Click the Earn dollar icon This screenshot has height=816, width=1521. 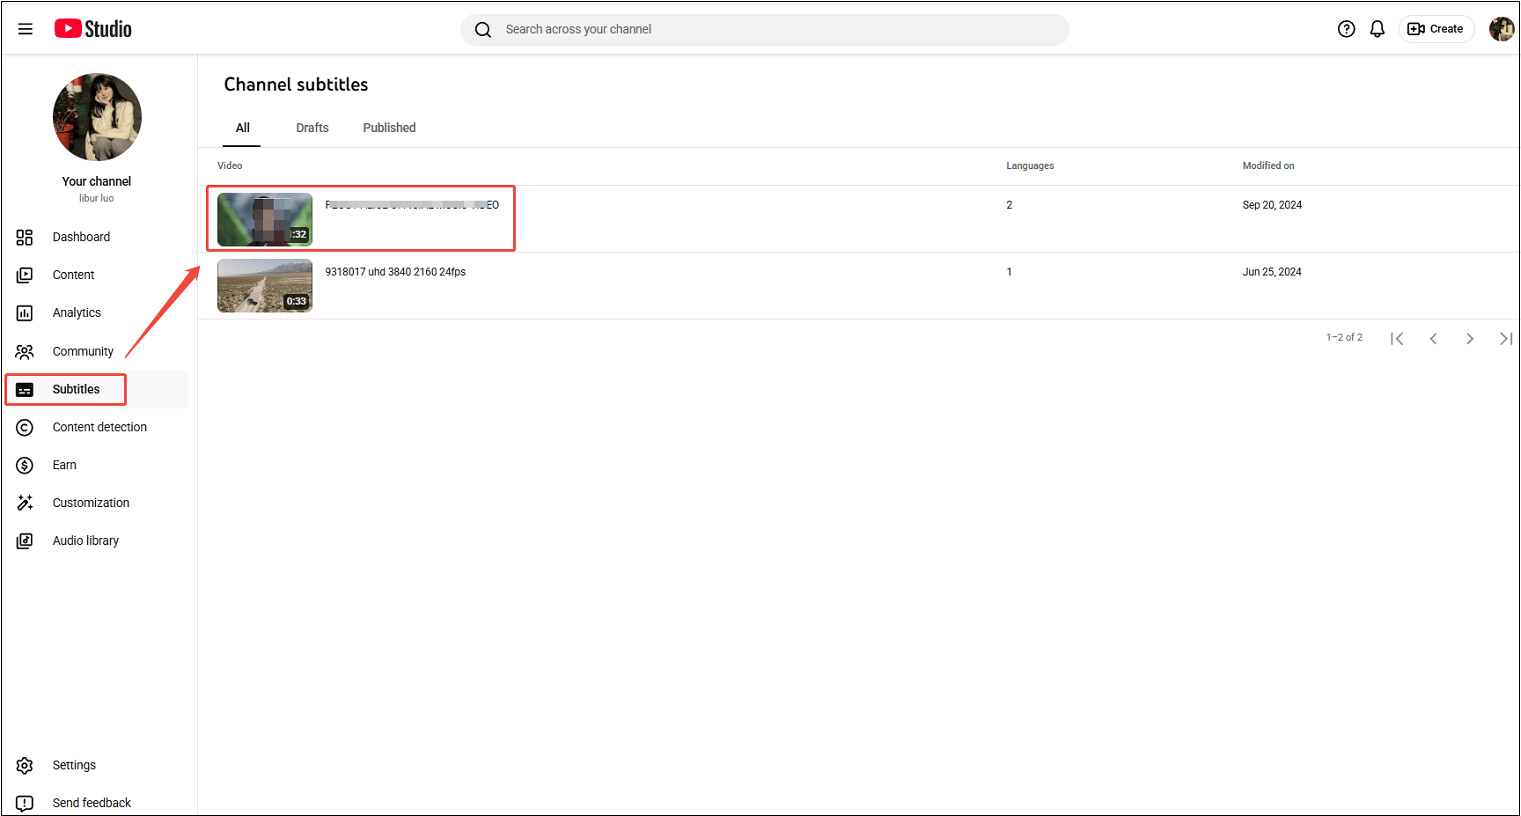25,465
